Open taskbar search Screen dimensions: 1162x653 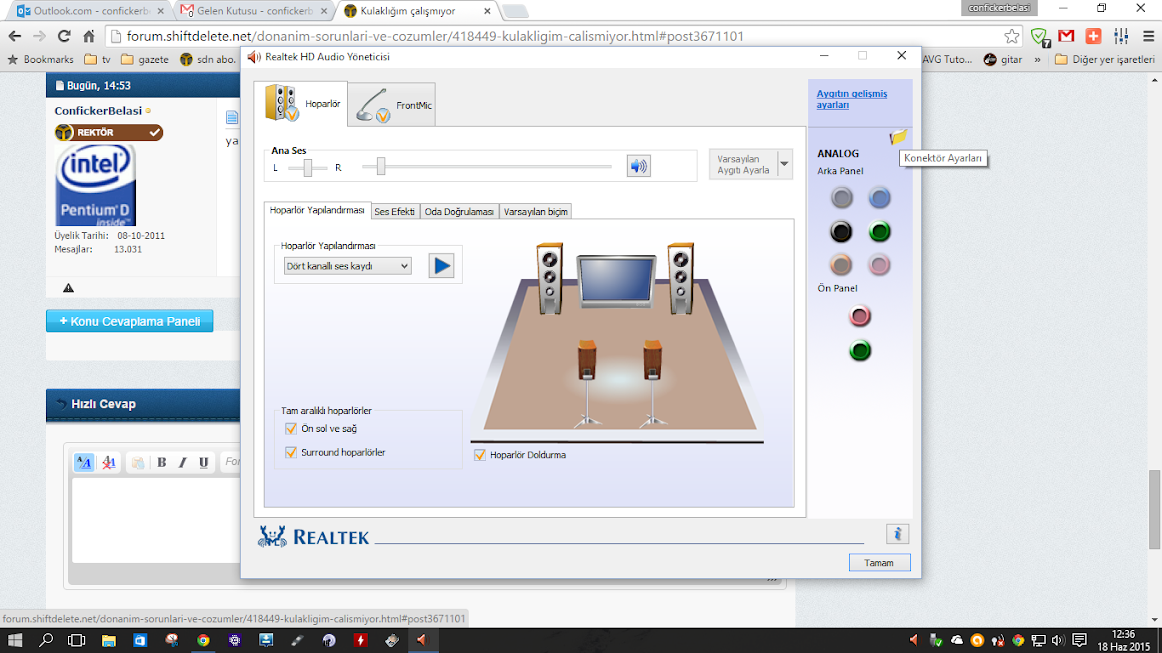pyautogui.click(x=46, y=640)
